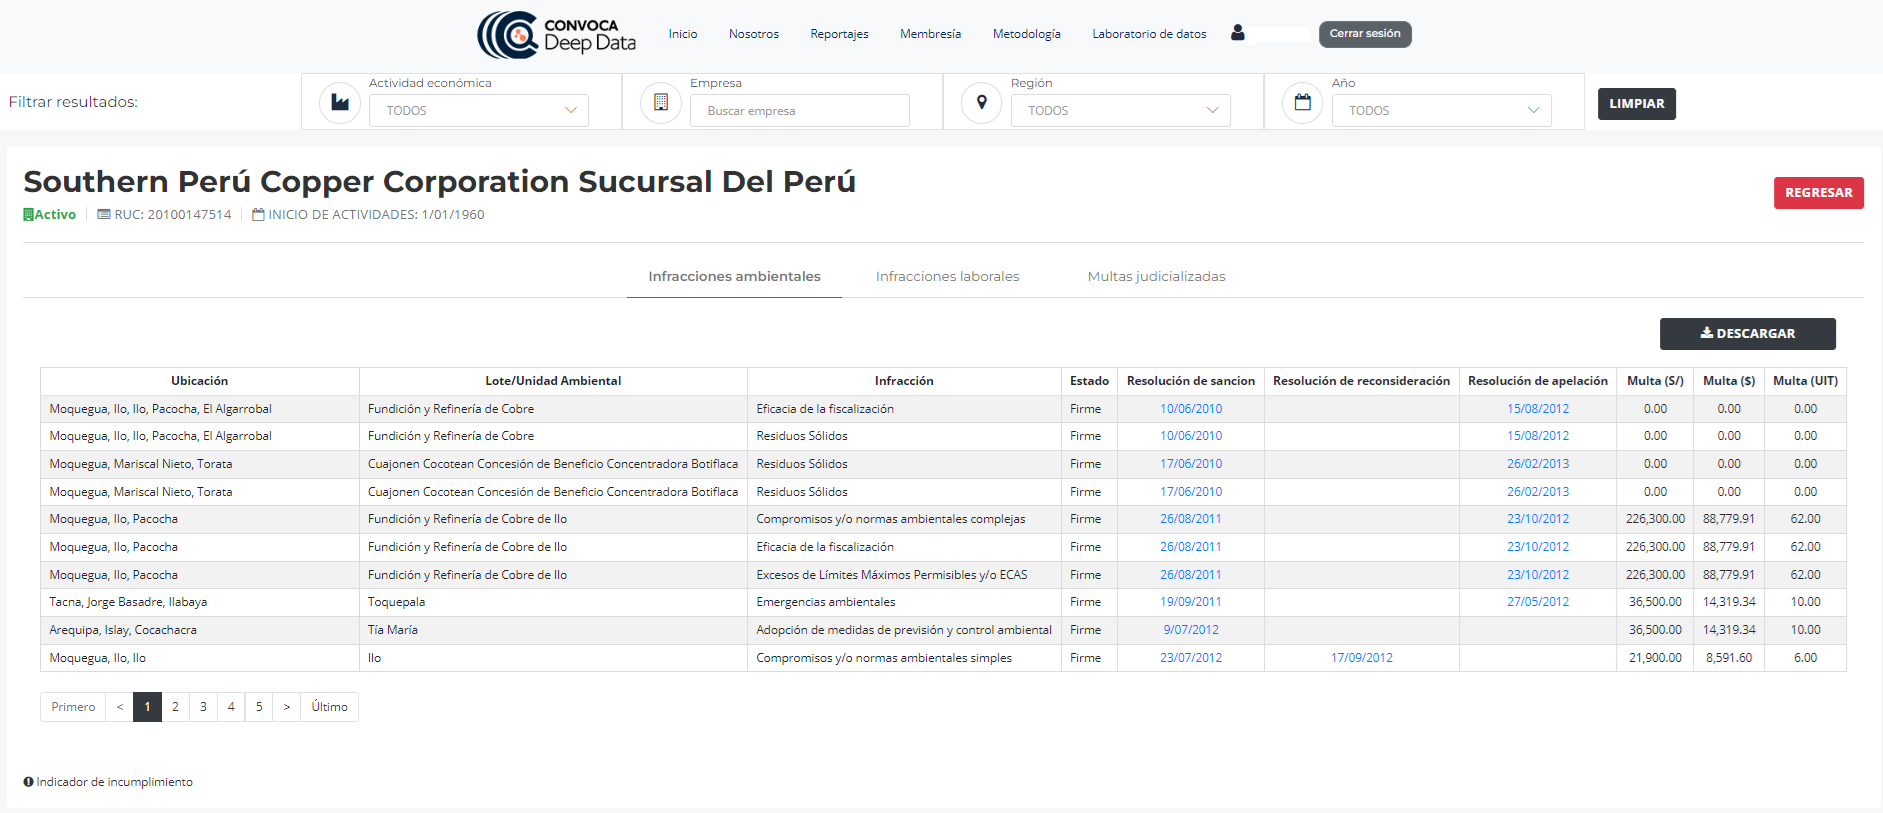The width and height of the screenshot is (1883, 813).
Task: Click the 8,591.60 fine value
Action: (x=1729, y=658)
